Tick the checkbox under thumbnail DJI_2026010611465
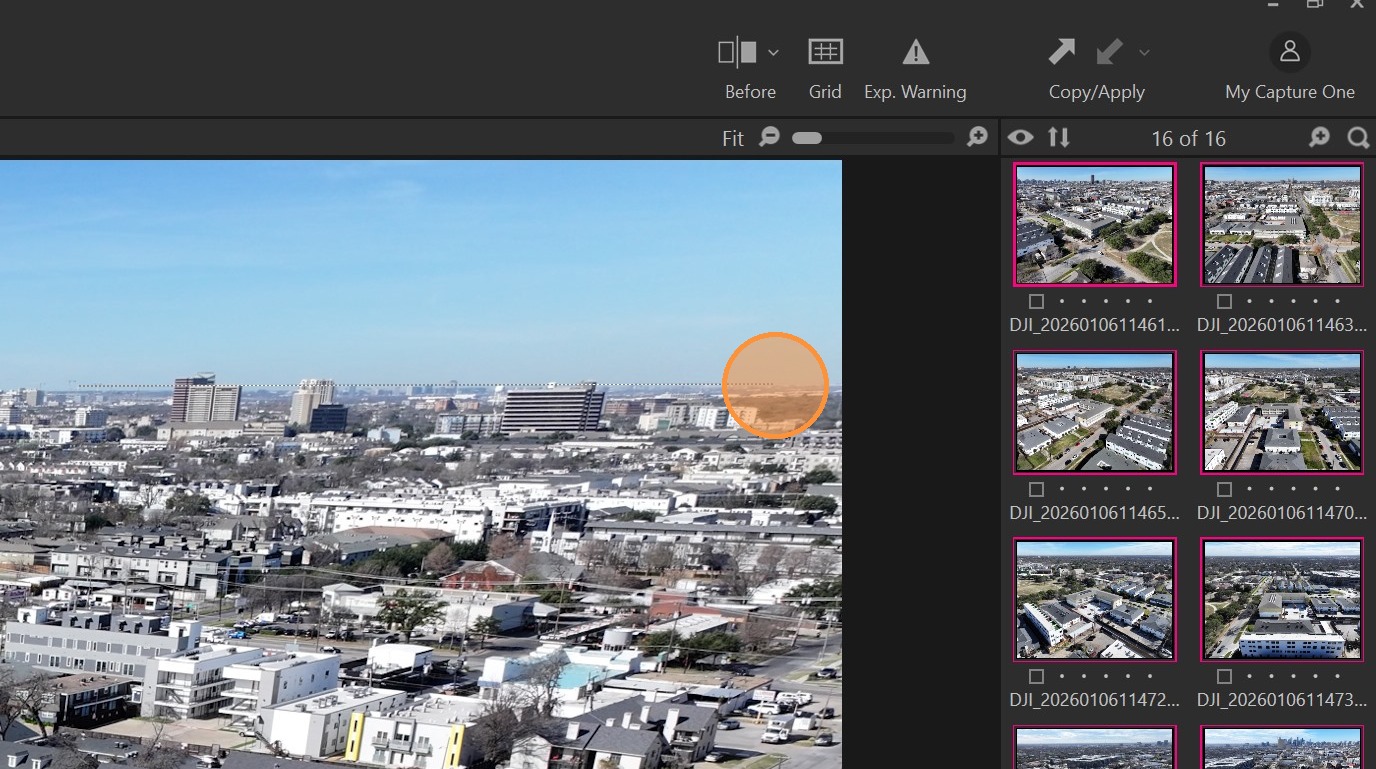1376x769 pixels. click(x=1036, y=489)
